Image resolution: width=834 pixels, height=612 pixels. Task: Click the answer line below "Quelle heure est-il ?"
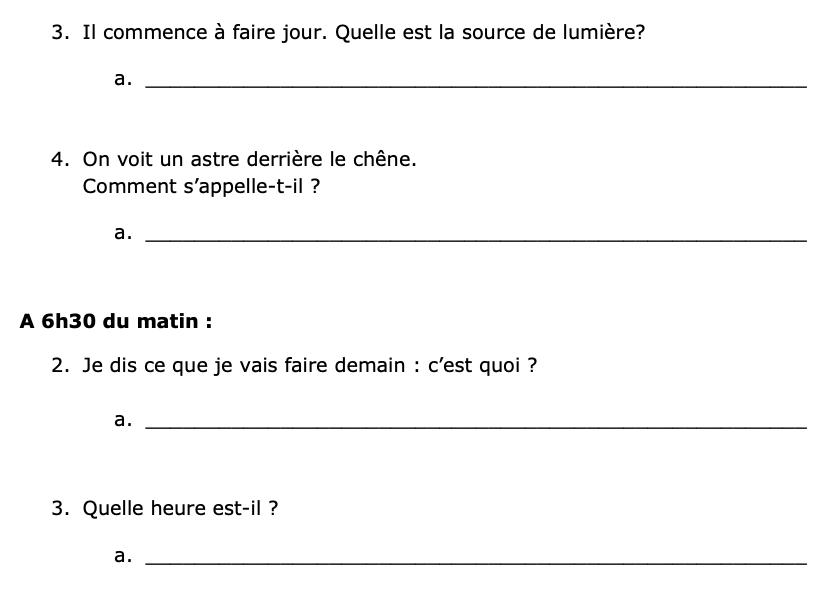tap(475, 563)
